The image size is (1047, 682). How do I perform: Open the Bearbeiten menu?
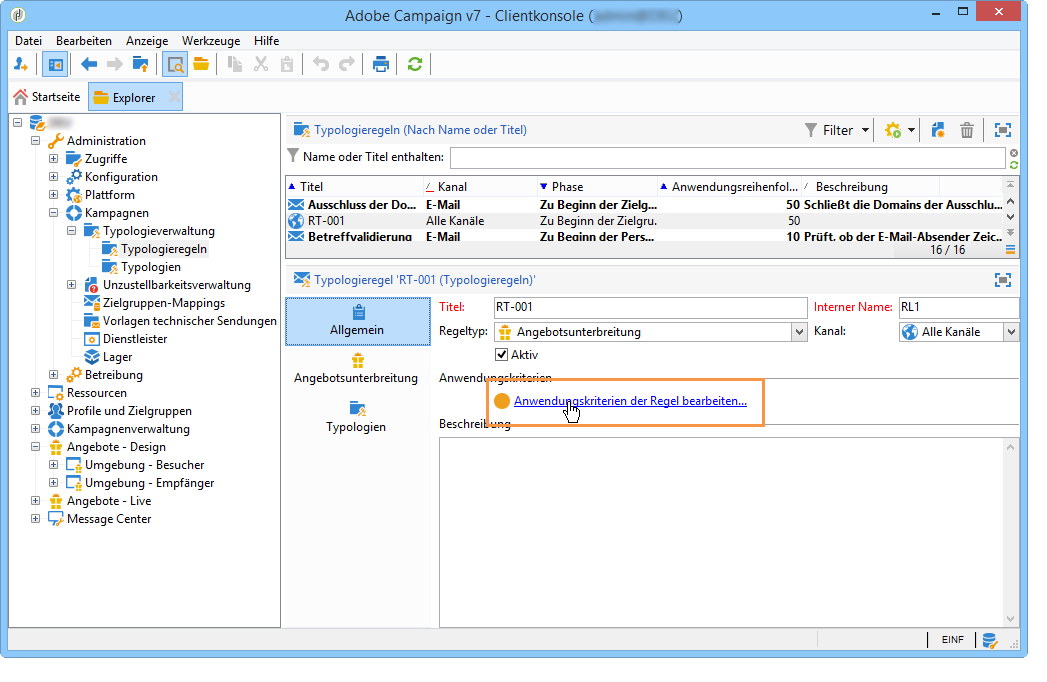click(x=83, y=41)
